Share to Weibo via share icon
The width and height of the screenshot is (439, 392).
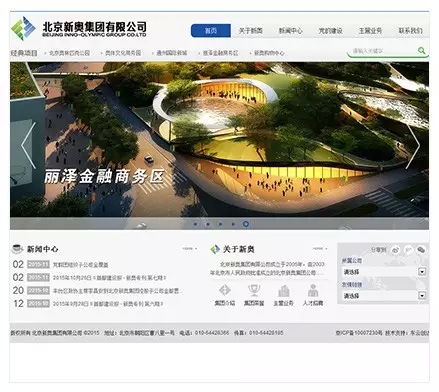click(x=395, y=249)
